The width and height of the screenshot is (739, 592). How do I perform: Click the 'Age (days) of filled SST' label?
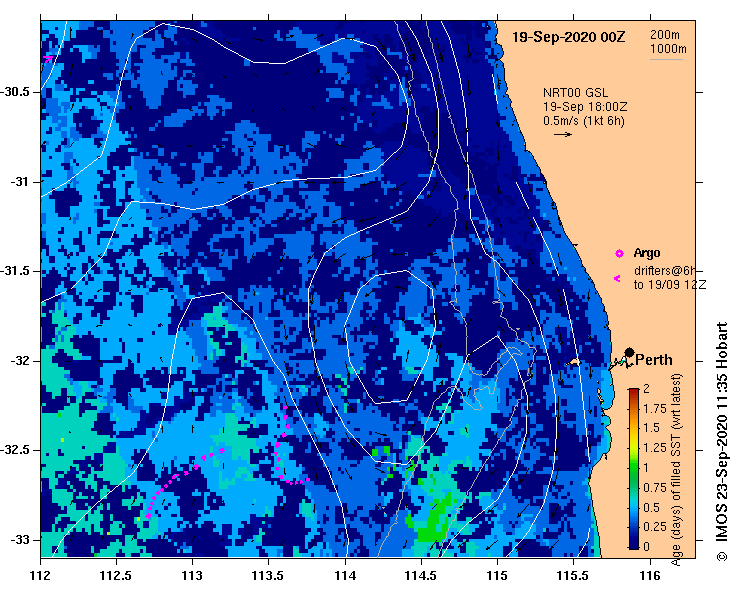676,470
